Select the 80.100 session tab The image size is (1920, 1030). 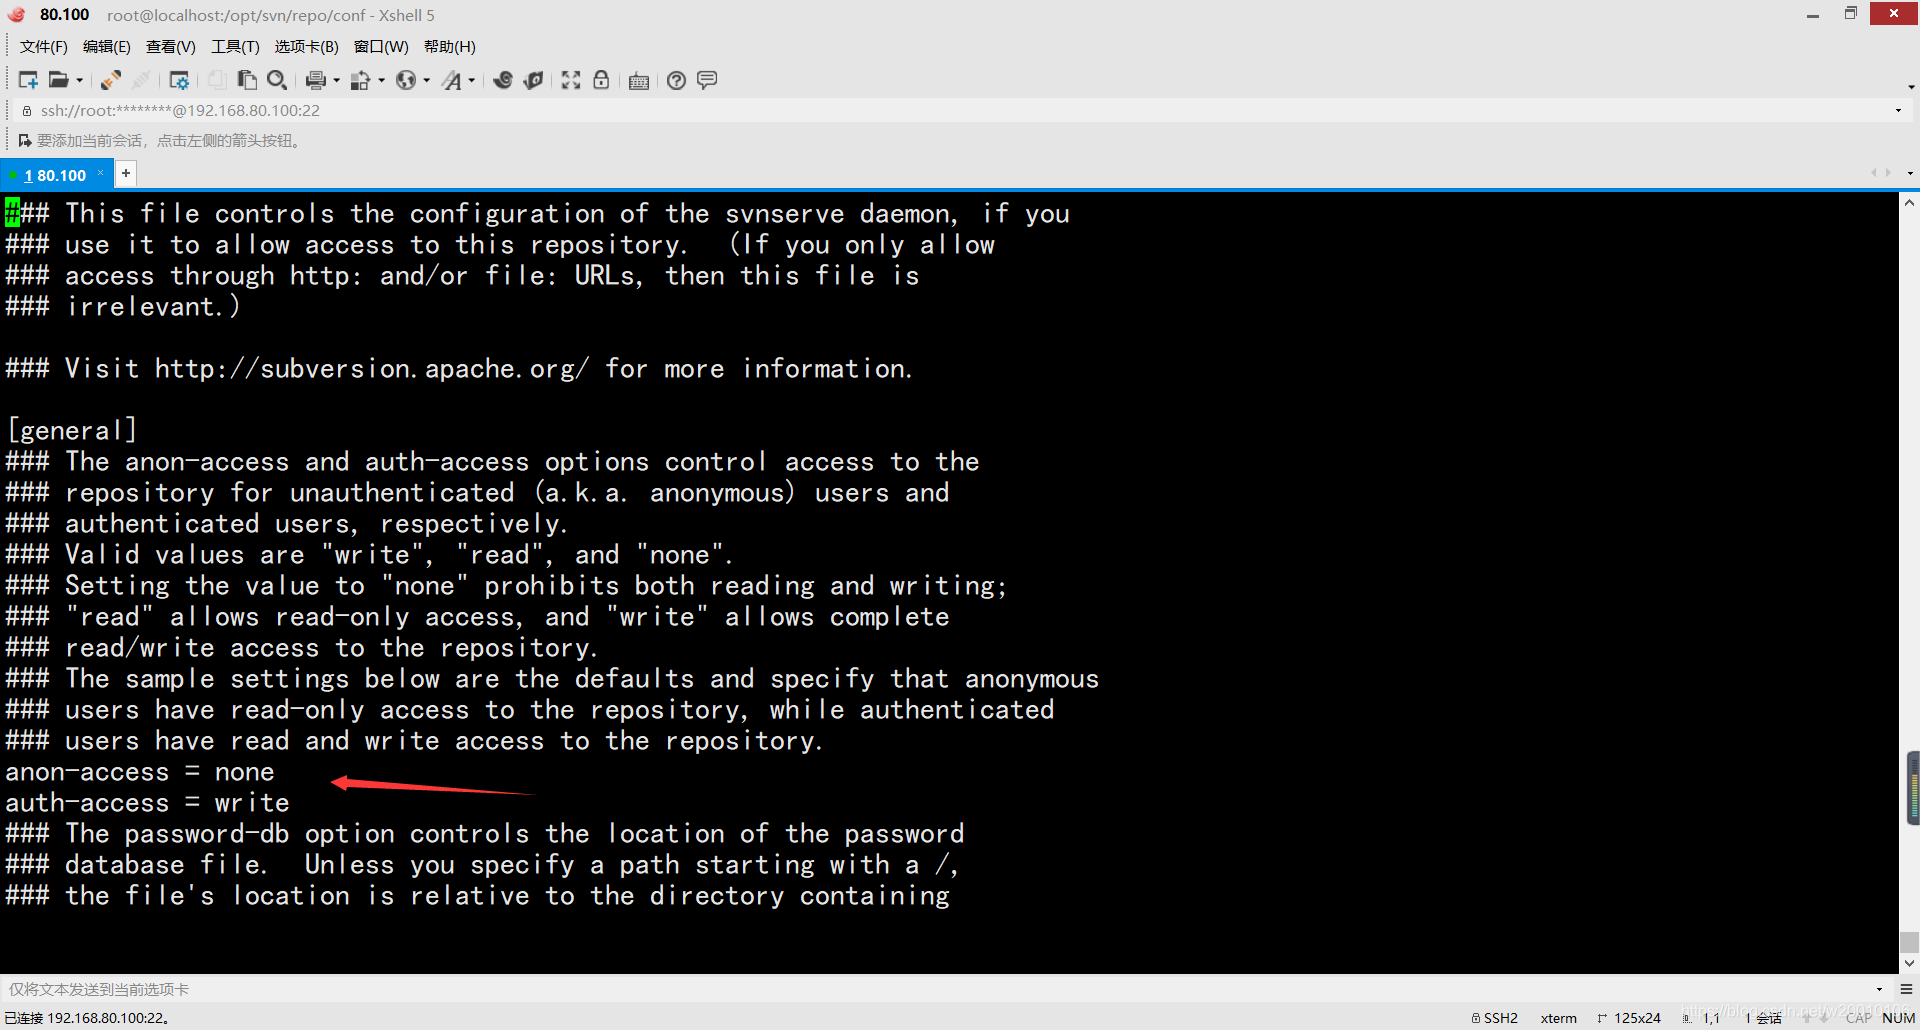[x=55, y=175]
